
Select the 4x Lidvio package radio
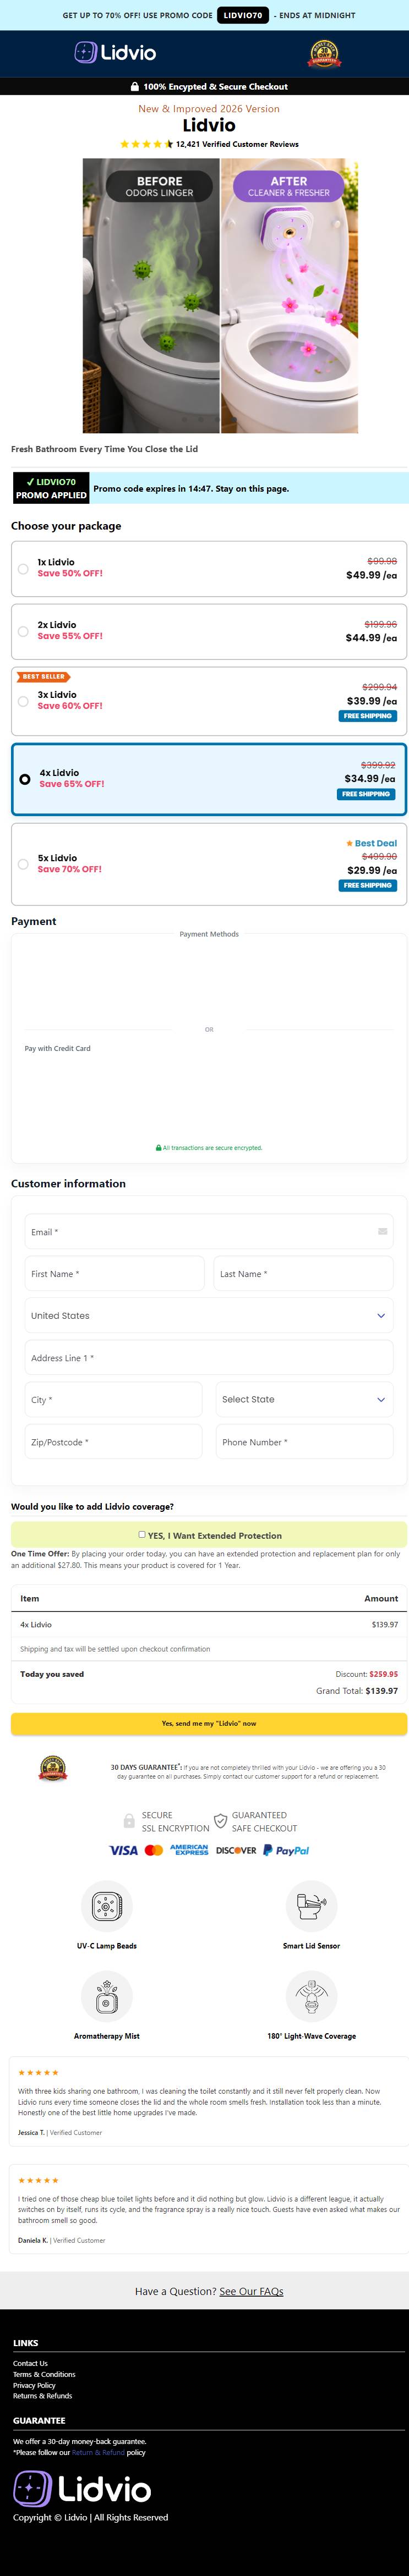click(25, 779)
